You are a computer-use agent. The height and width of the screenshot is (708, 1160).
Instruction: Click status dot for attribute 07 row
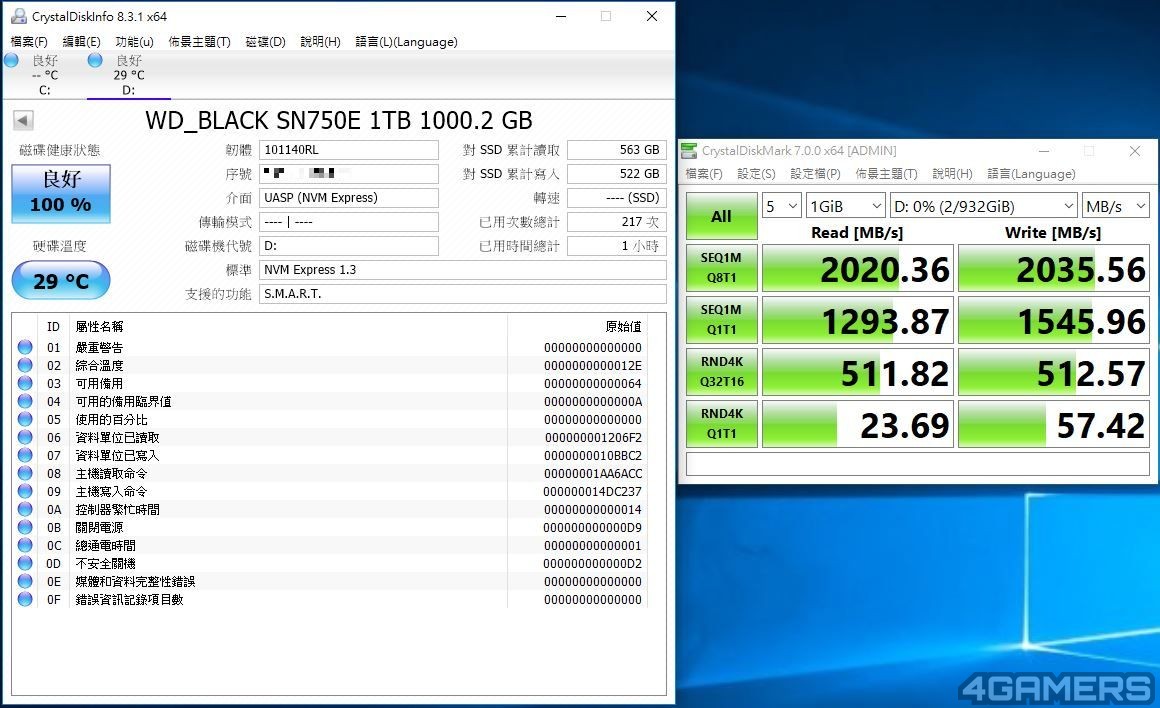(x=25, y=455)
